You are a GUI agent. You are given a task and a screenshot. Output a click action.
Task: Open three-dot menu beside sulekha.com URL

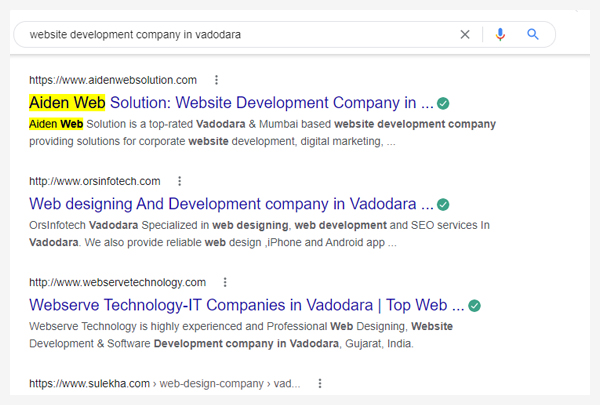pos(320,384)
